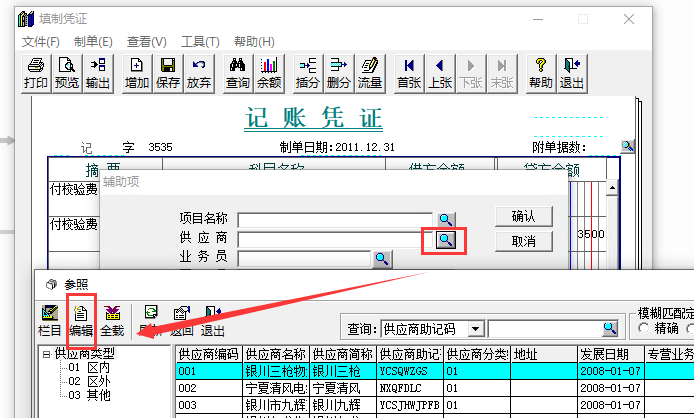694x418 pixels.
Task: Click the 增加 add voucher icon
Action: pos(137,72)
